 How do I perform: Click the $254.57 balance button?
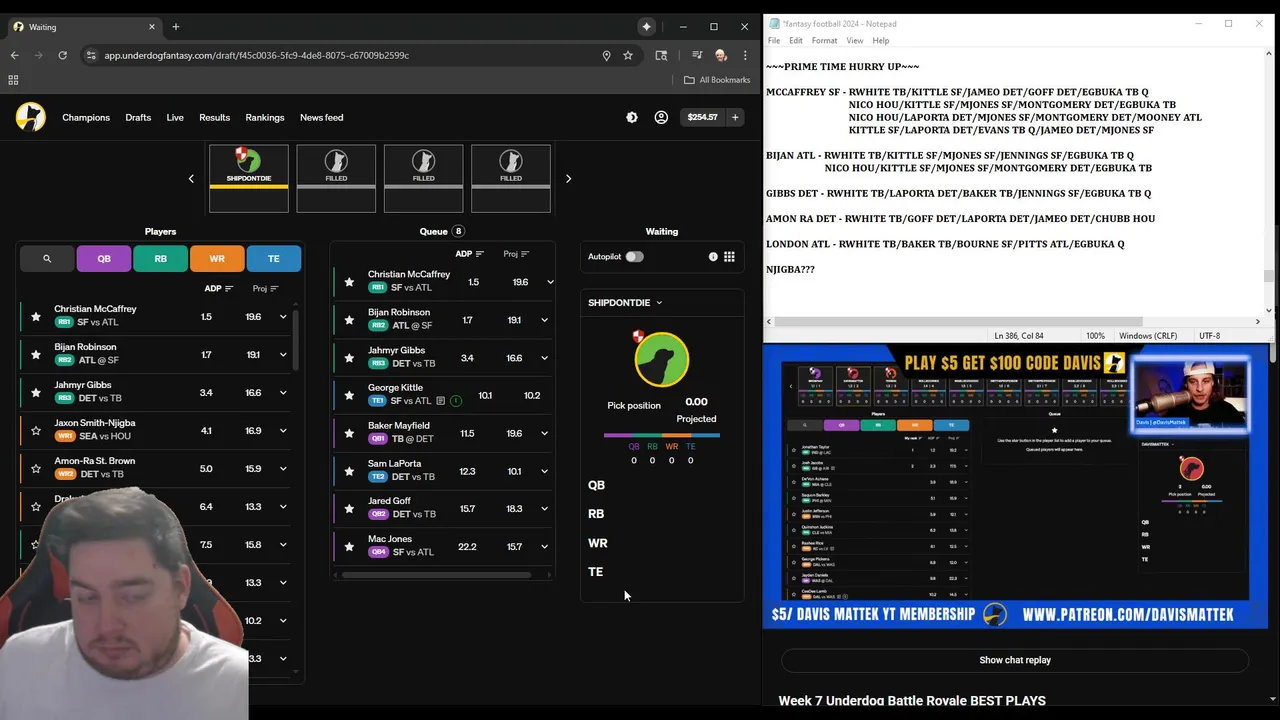(x=702, y=117)
